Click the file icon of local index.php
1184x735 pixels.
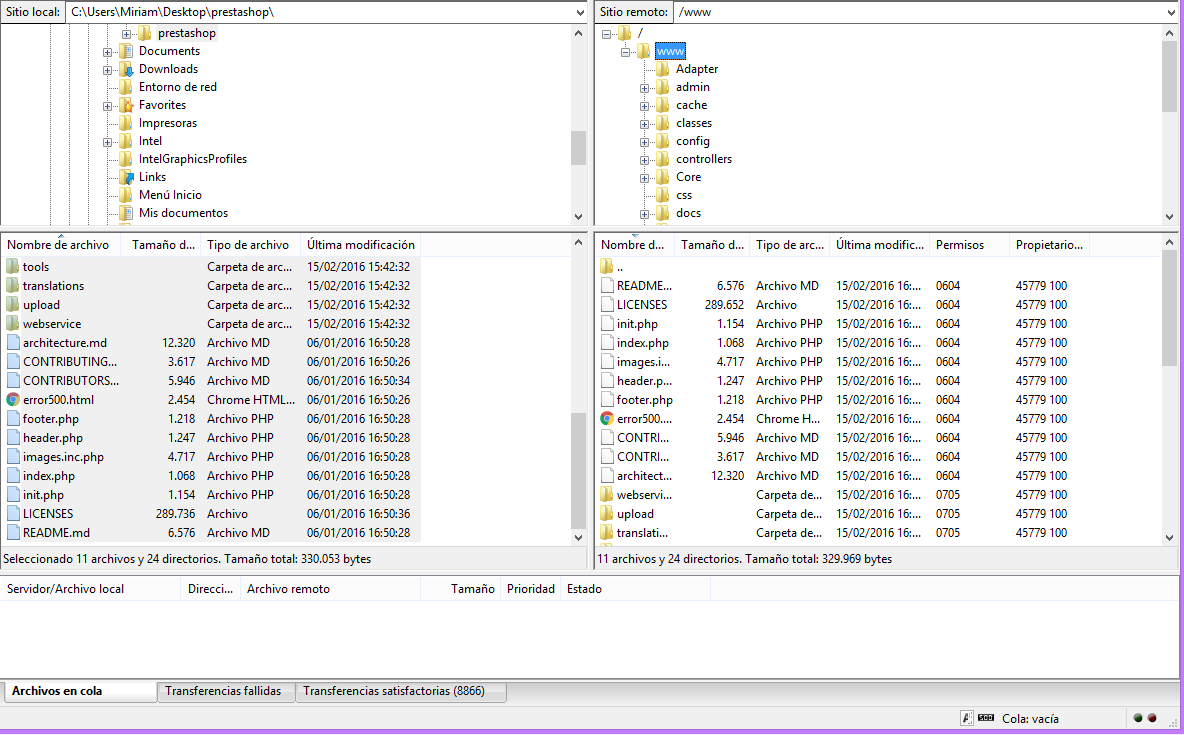(13, 476)
